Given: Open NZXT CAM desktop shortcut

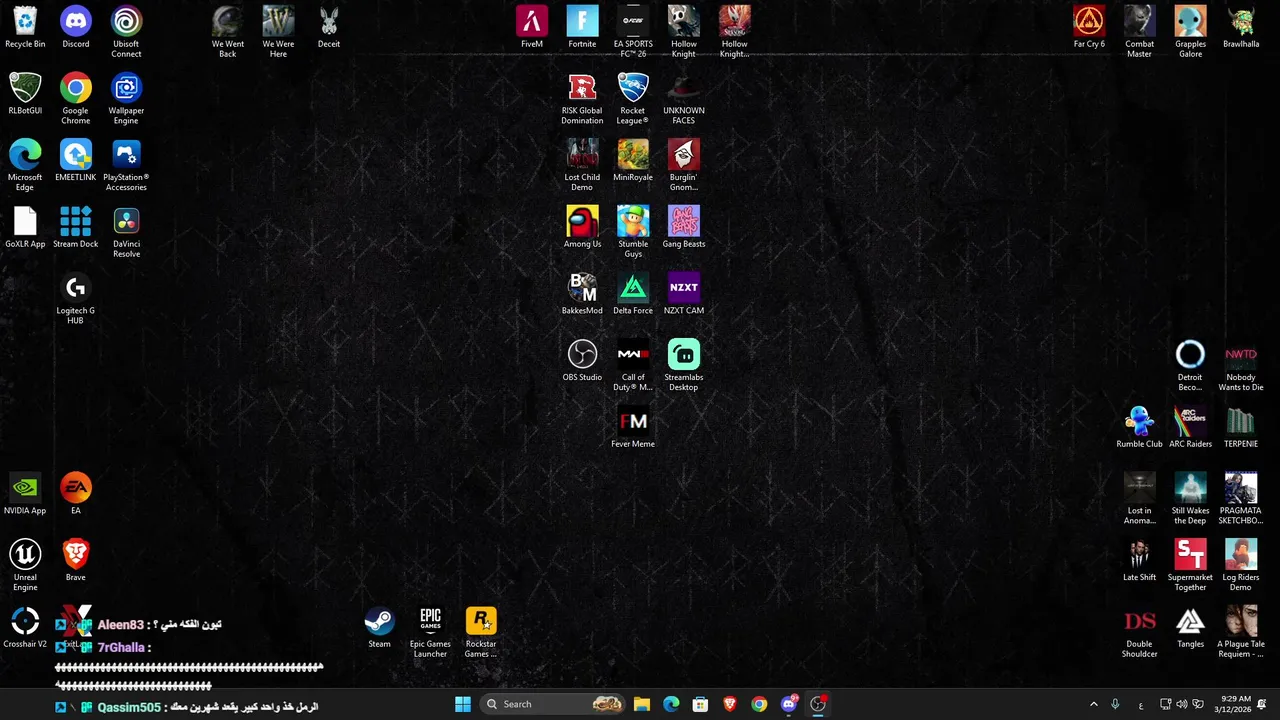Looking at the screenshot, I should [684, 295].
